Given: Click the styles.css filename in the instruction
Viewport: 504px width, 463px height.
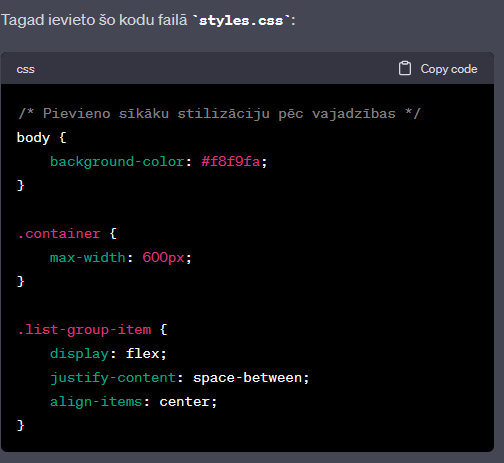Looking at the screenshot, I should point(241,21).
